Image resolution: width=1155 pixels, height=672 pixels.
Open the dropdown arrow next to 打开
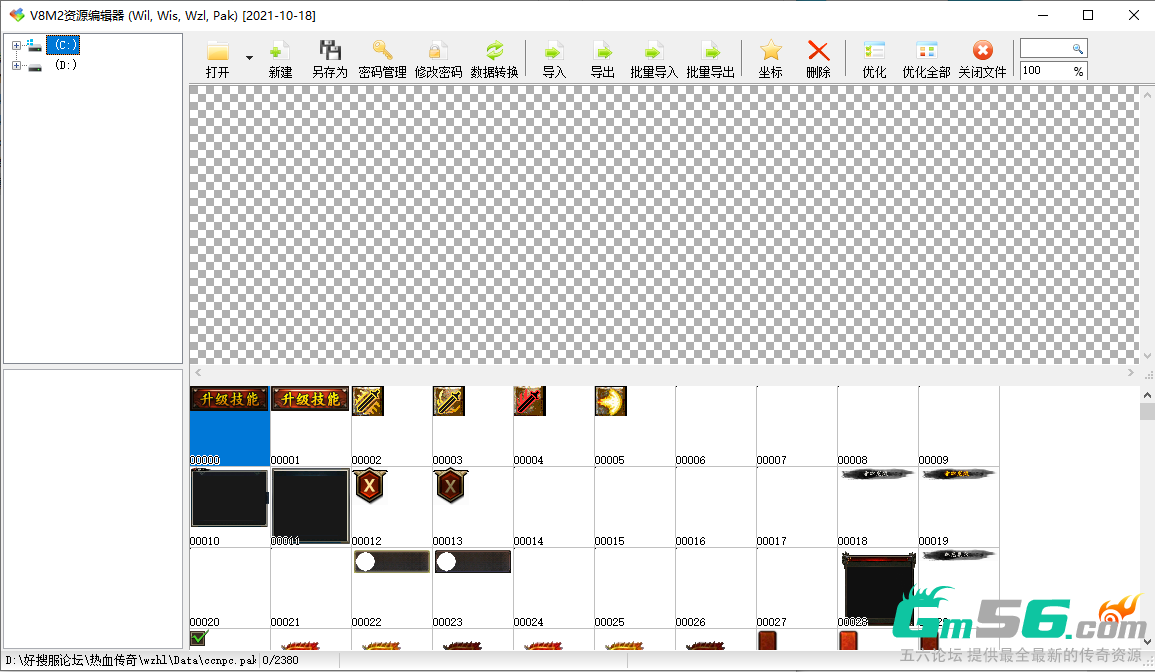249,57
